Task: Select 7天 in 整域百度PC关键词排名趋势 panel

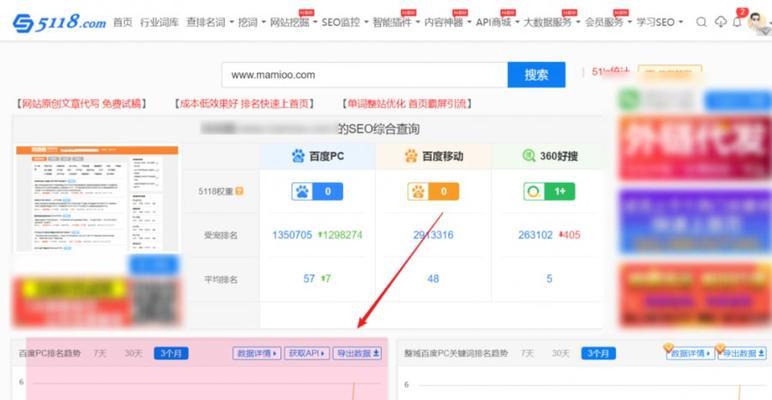Action: (527, 353)
